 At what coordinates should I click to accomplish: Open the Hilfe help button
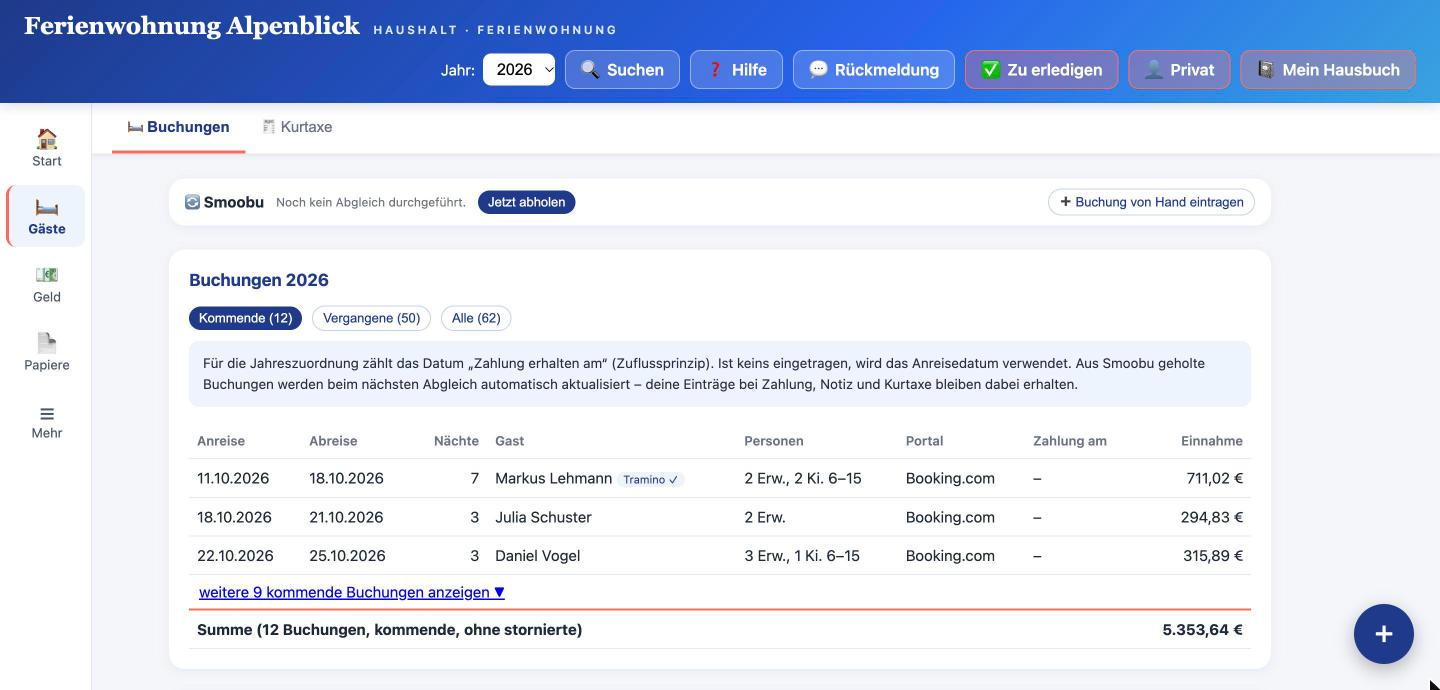[x=736, y=70]
